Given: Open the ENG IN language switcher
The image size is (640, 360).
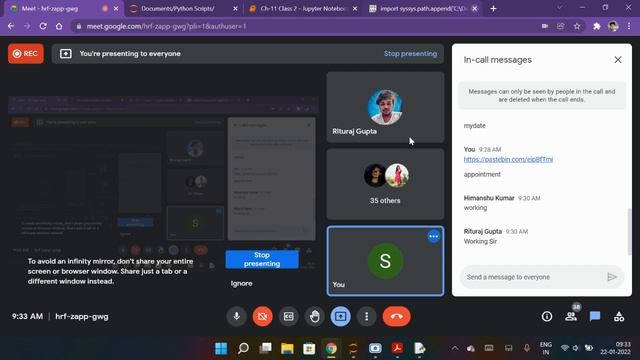Looking at the screenshot, I should tap(546, 348).
